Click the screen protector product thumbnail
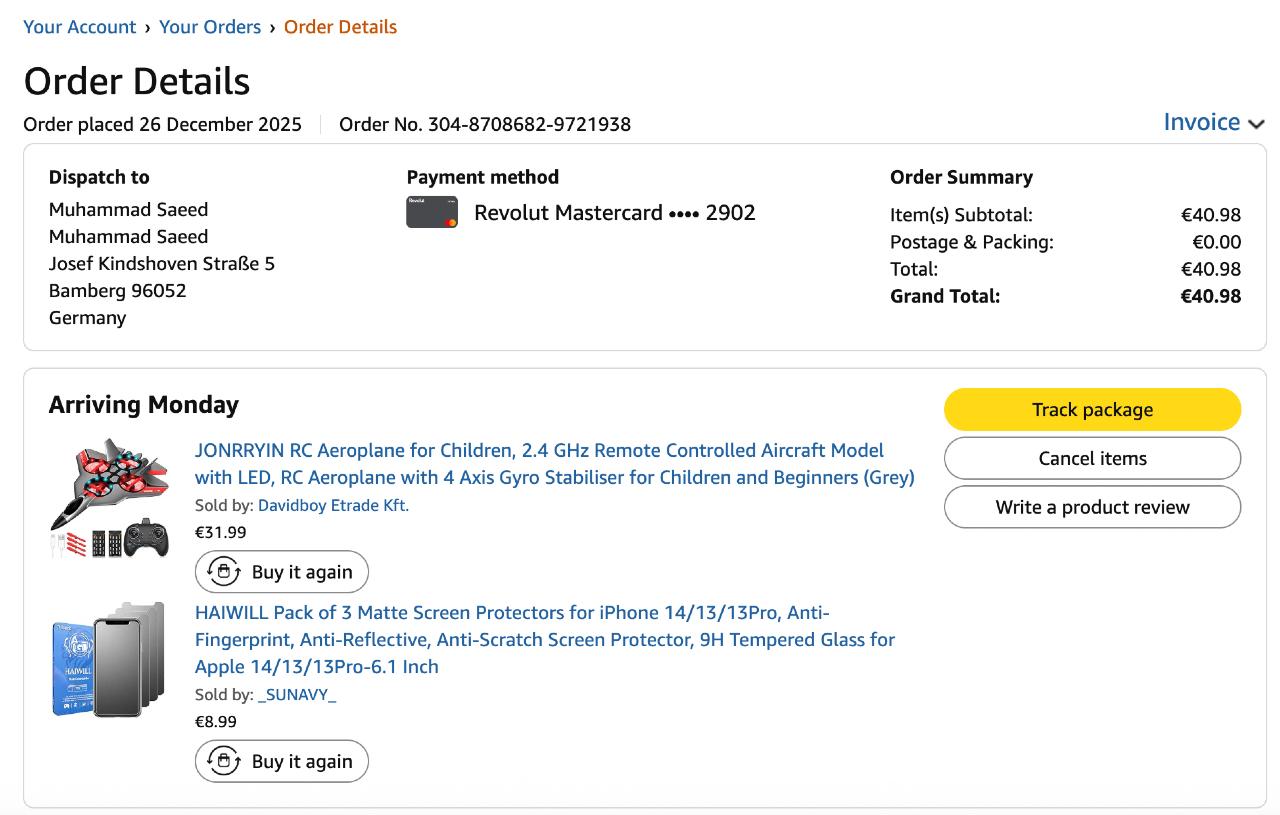Viewport: 1280px width, 815px height. pyautogui.click(x=110, y=660)
